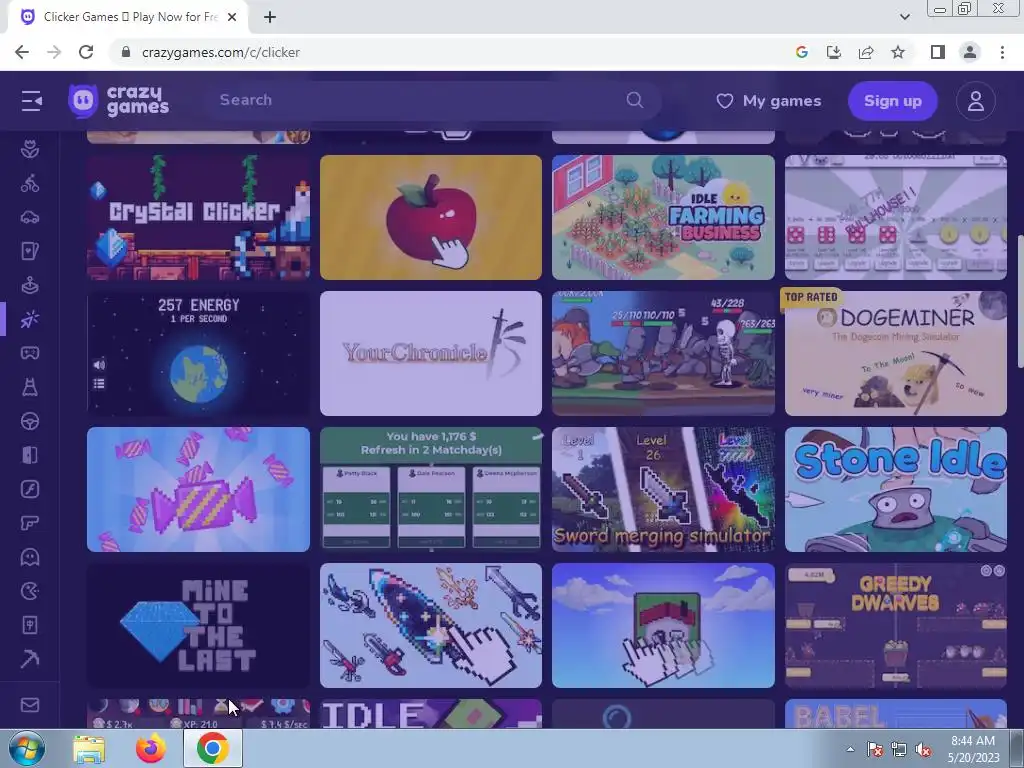Image resolution: width=1024 pixels, height=768 pixels.
Task: Toggle the Chrome side panel icon
Action: (x=938, y=52)
